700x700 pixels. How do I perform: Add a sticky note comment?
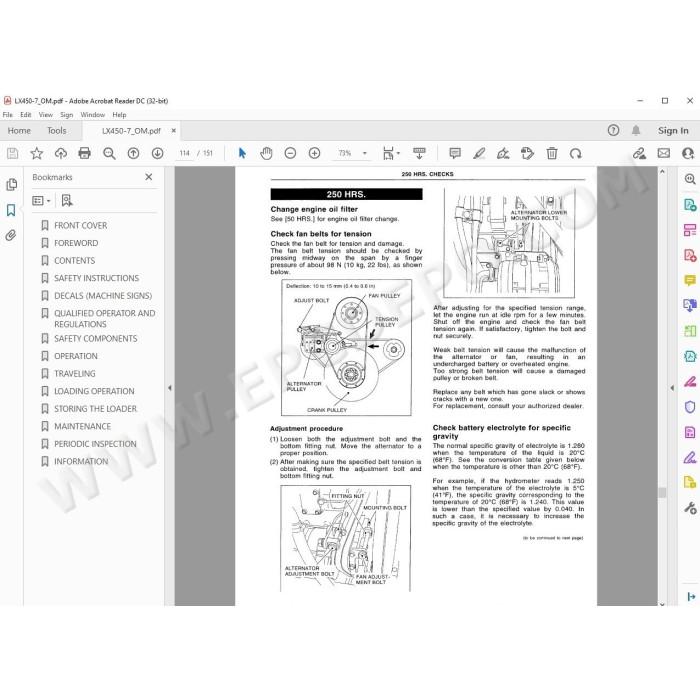pos(455,154)
